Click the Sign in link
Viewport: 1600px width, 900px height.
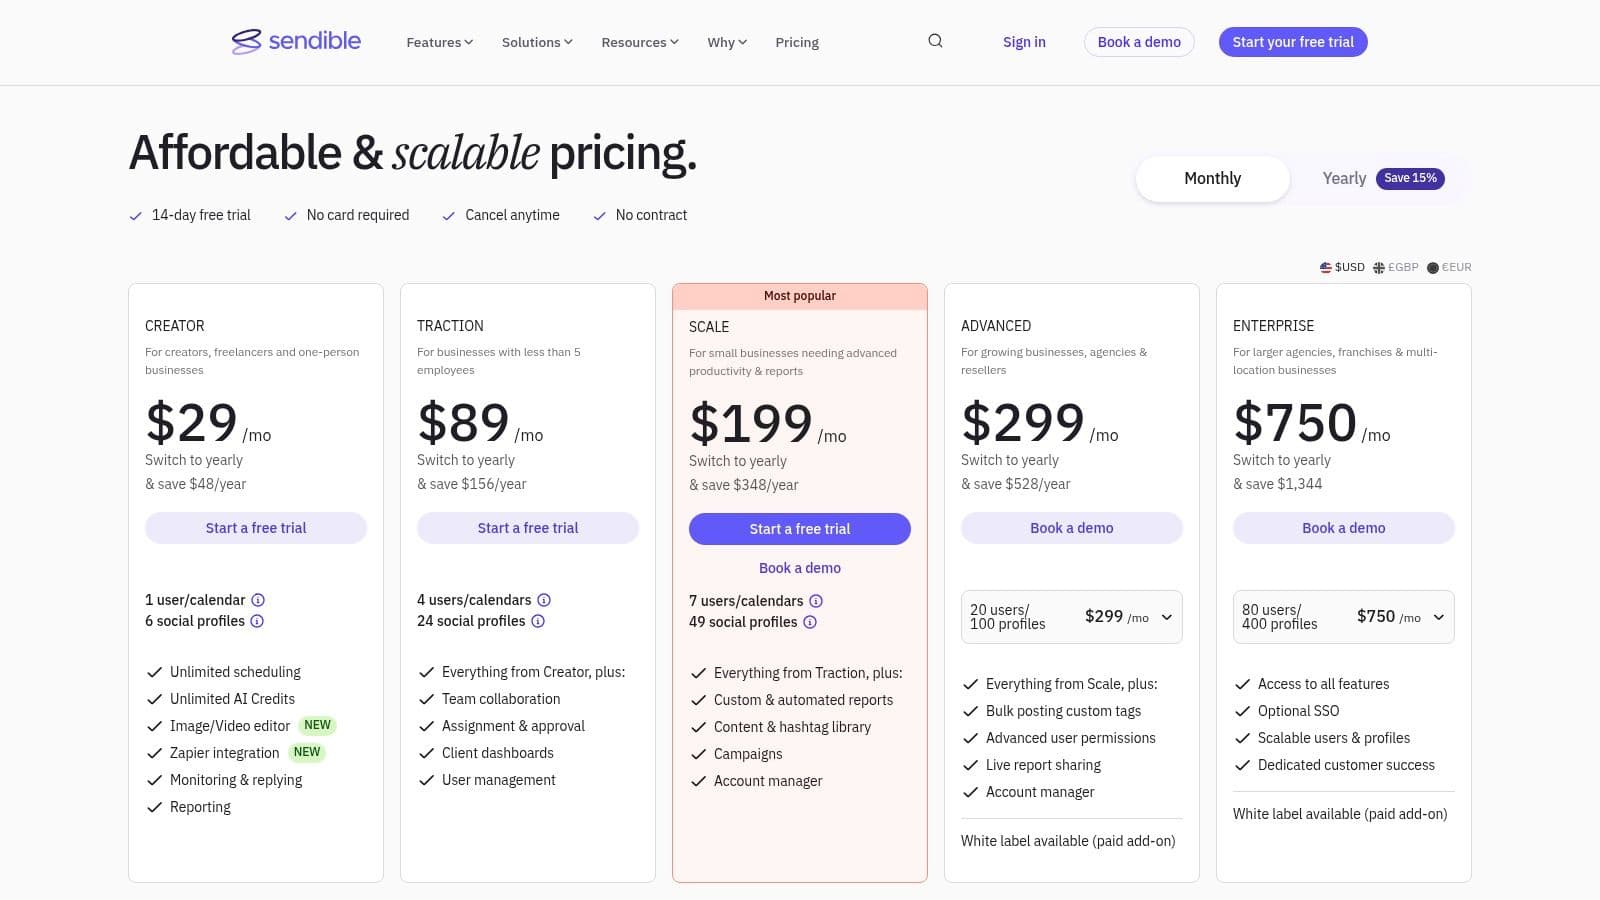pos(1024,41)
